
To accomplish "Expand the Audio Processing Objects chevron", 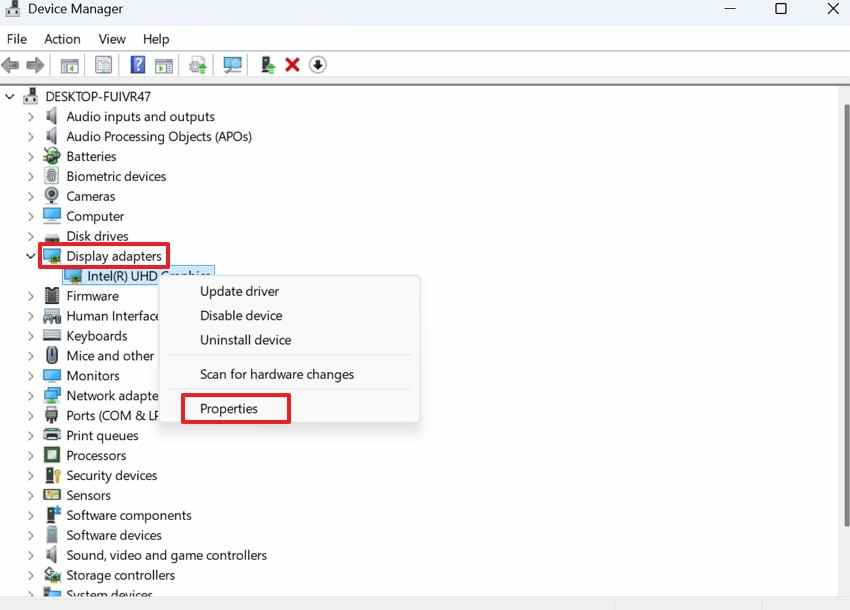I will (31, 137).
